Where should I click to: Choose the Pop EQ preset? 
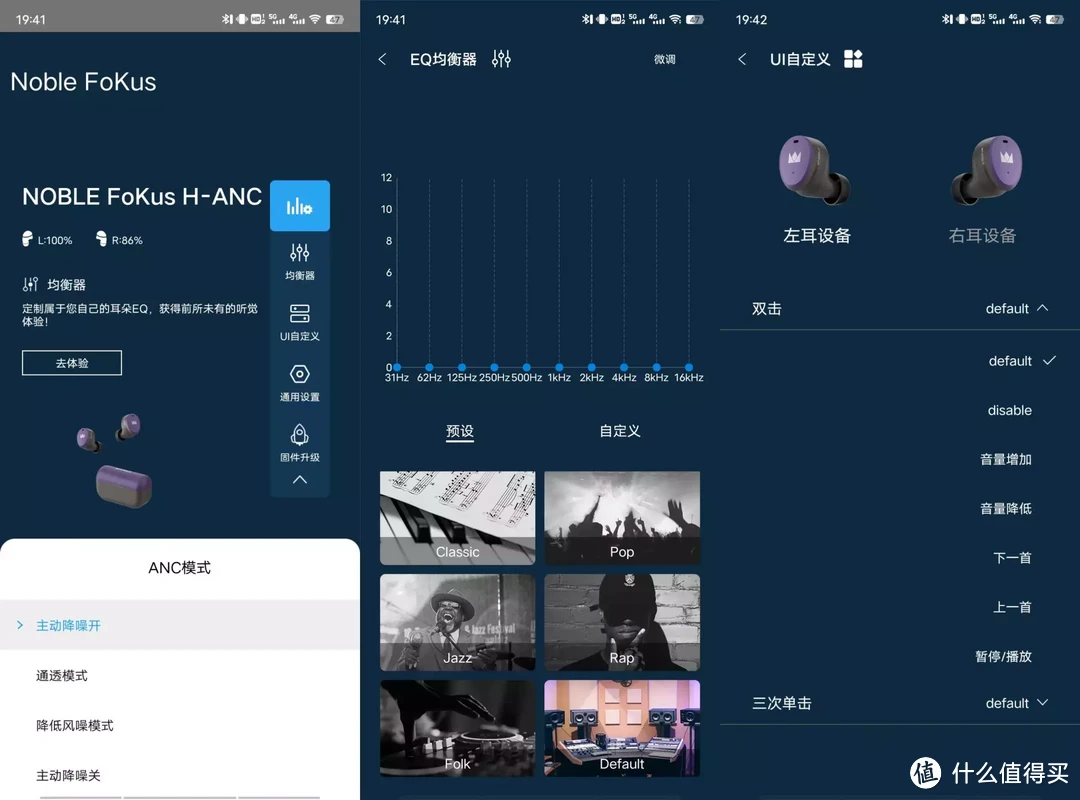click(622, 517)
